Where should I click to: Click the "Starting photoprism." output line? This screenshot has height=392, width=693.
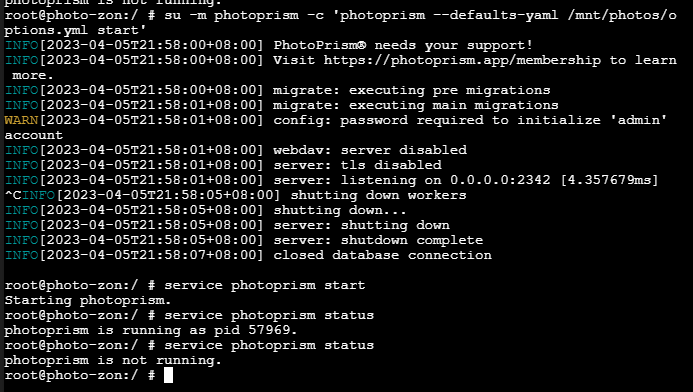[88, 301]
